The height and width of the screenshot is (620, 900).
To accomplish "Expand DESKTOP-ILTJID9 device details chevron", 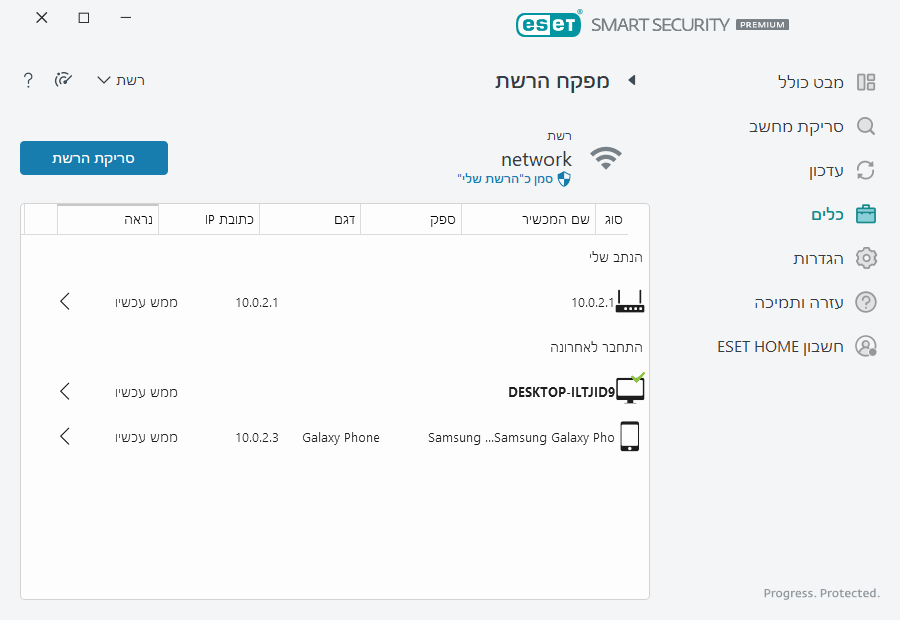I will coord(65,391).
